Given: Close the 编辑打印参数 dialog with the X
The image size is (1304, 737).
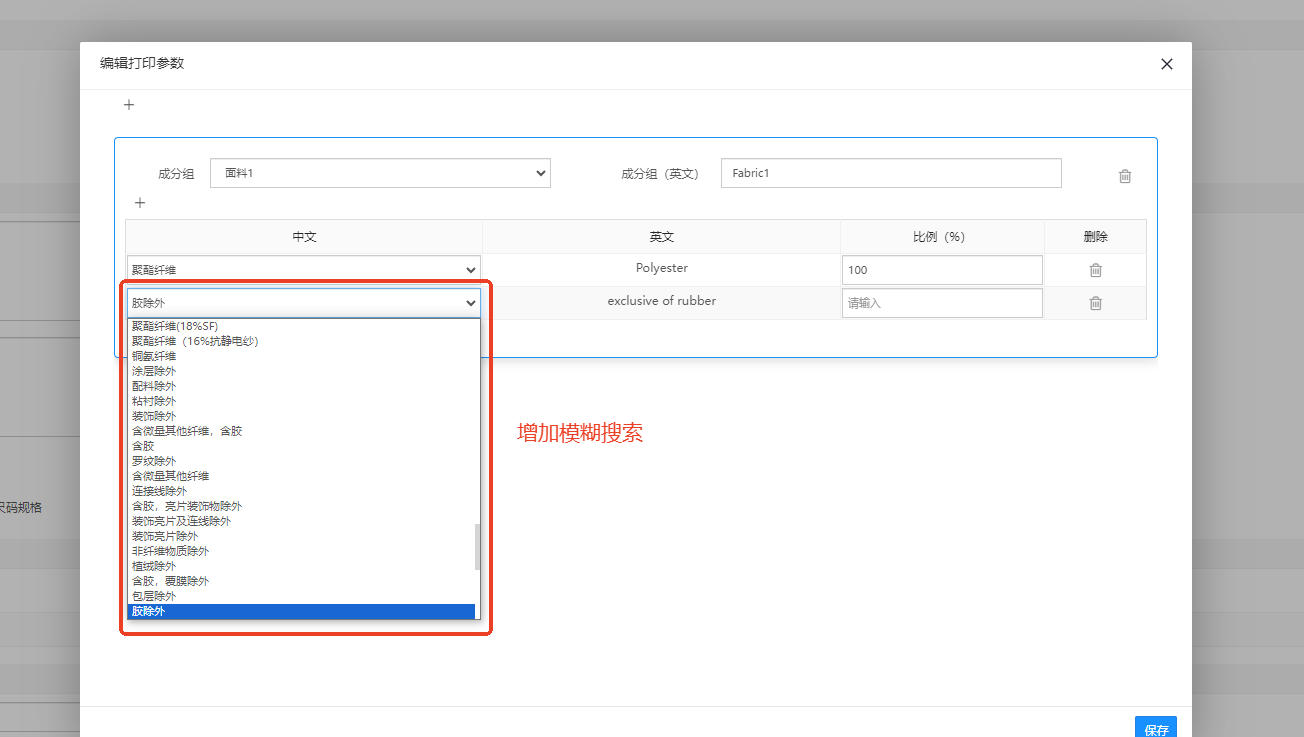Looking at the screenshot, I should [1166, 64].
